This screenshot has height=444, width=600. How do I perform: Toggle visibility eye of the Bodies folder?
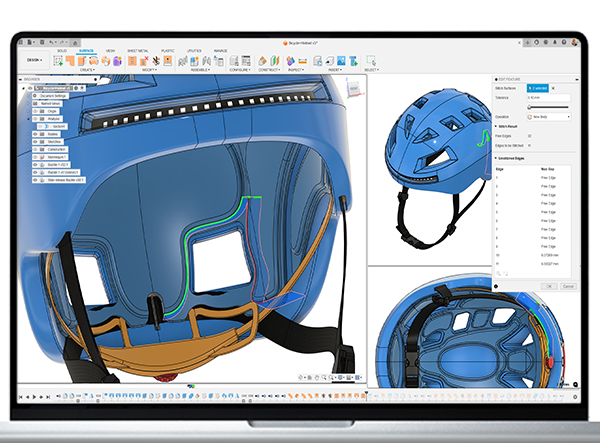coord(35,134)
